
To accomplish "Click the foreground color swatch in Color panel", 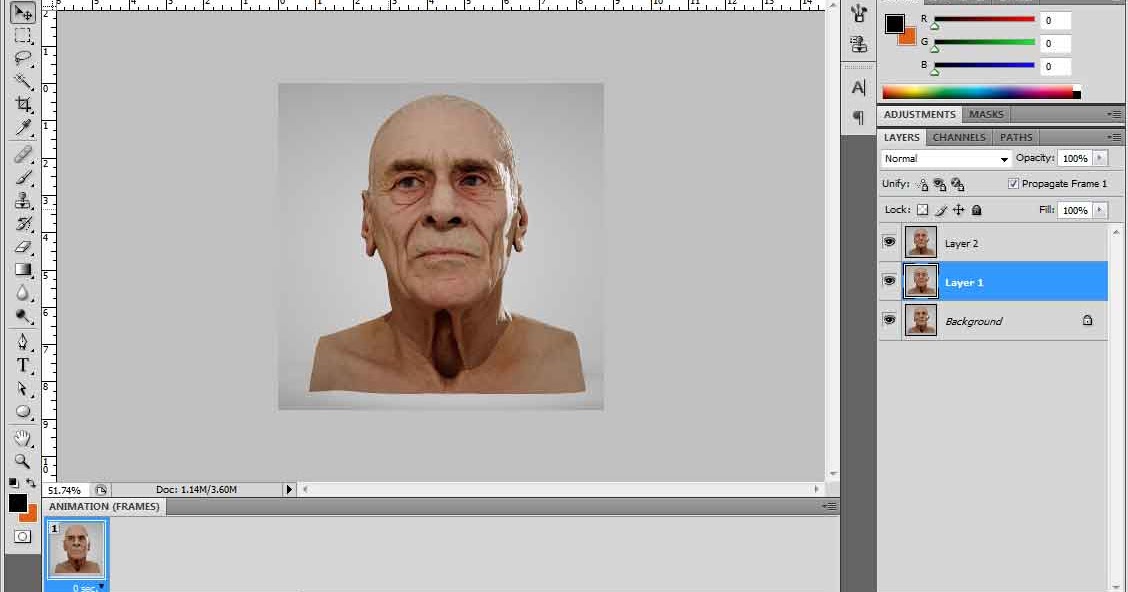I will 894,24.
